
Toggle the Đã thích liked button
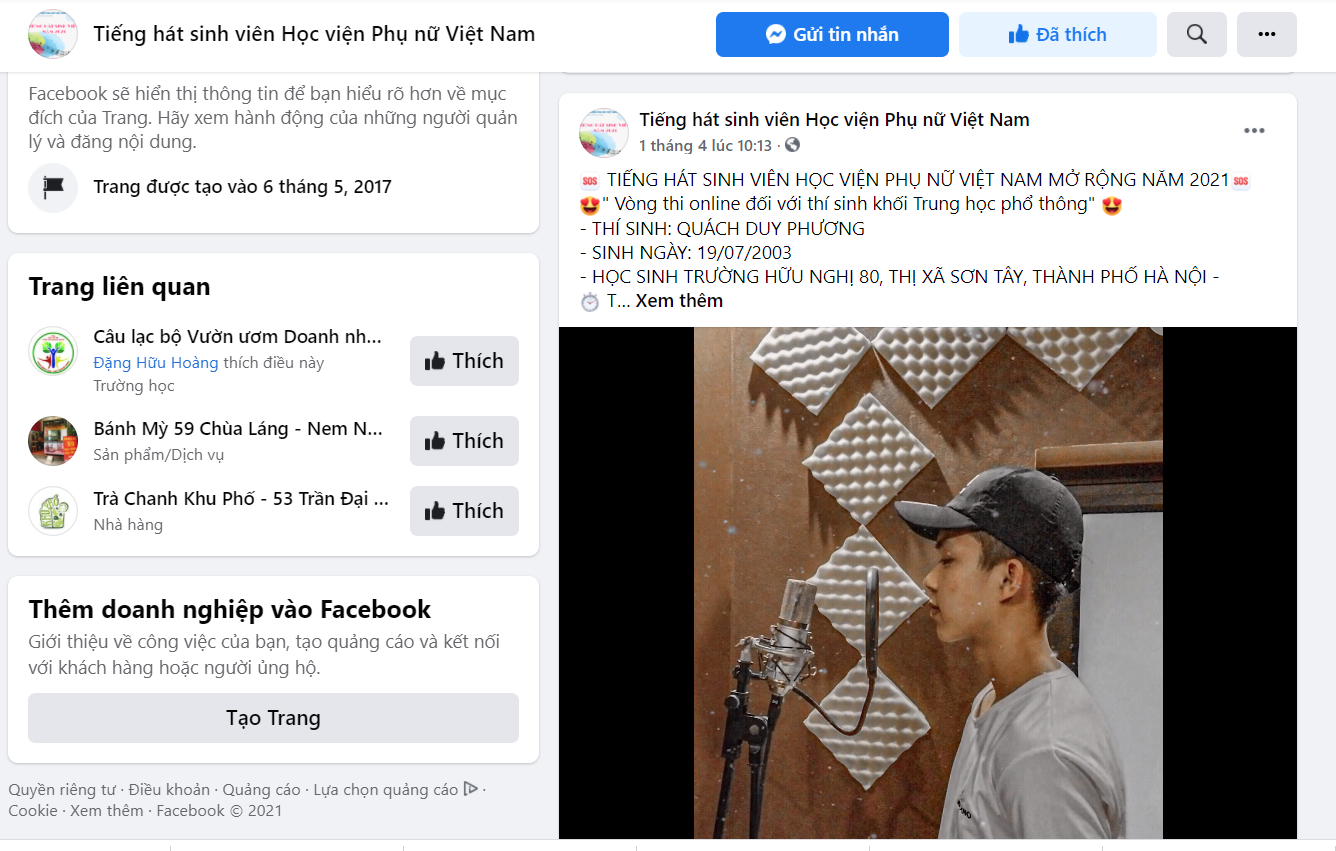click(1057, 35)
